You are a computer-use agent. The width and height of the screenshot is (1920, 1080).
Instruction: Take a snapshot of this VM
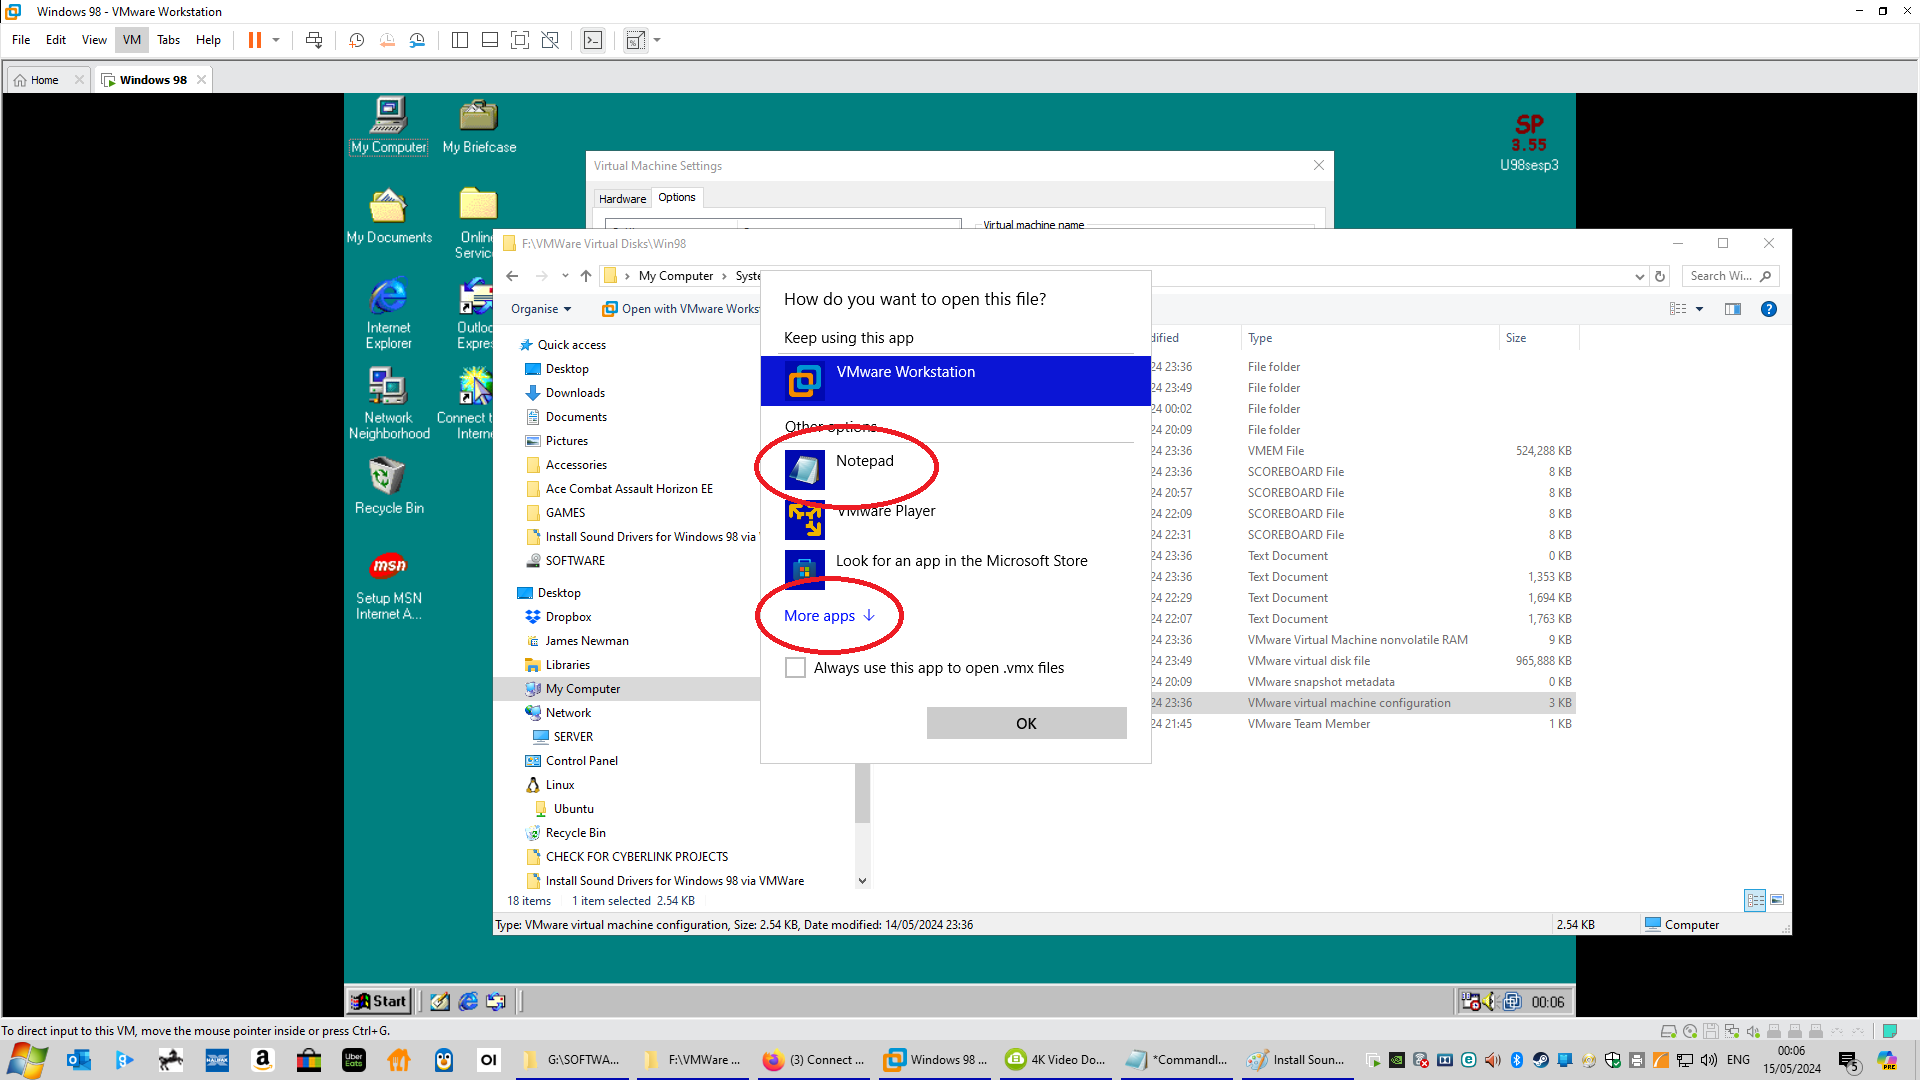click(x=356, y=40)
